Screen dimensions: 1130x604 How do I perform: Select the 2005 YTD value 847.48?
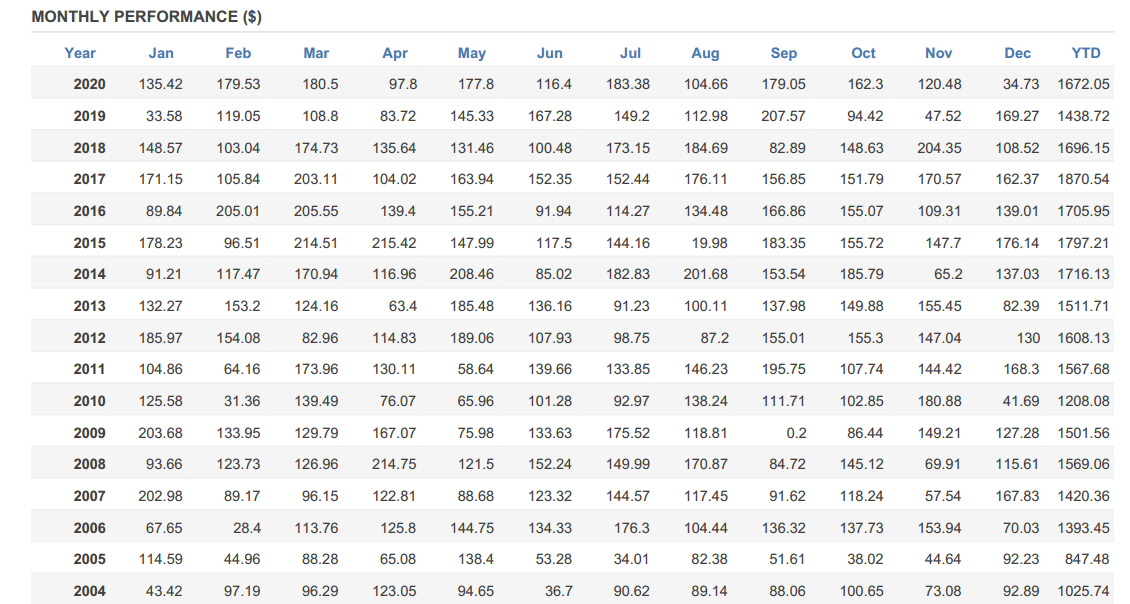coord(1087,559)
